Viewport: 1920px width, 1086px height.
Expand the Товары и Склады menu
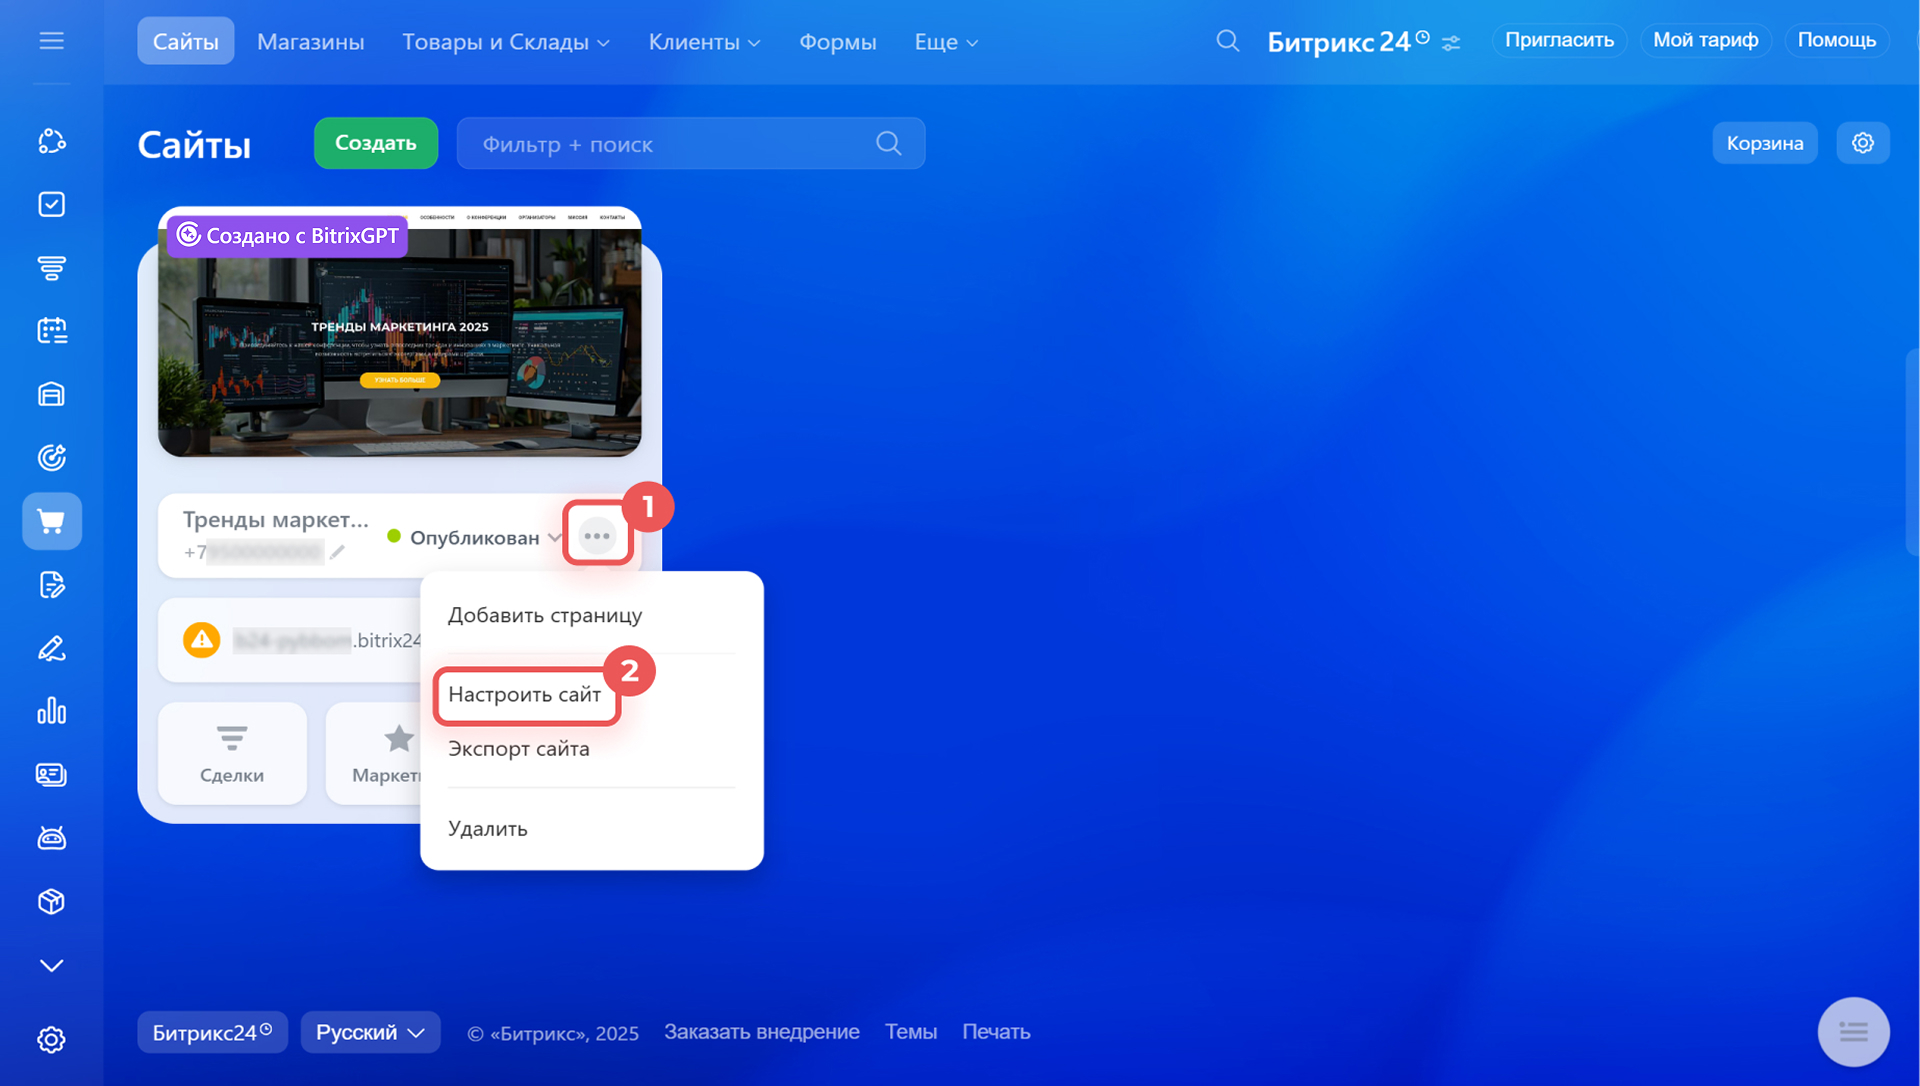click(x=505, y=42)
